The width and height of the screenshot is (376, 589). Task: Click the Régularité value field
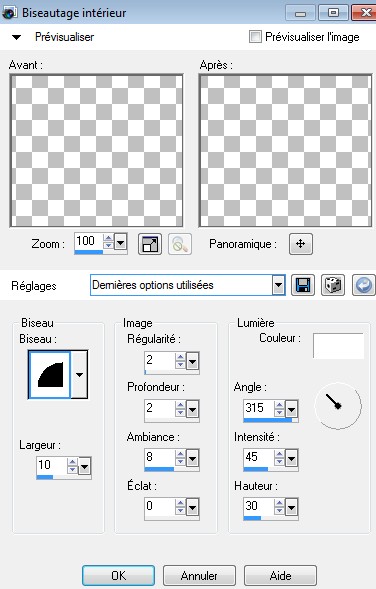pos(160,361)
